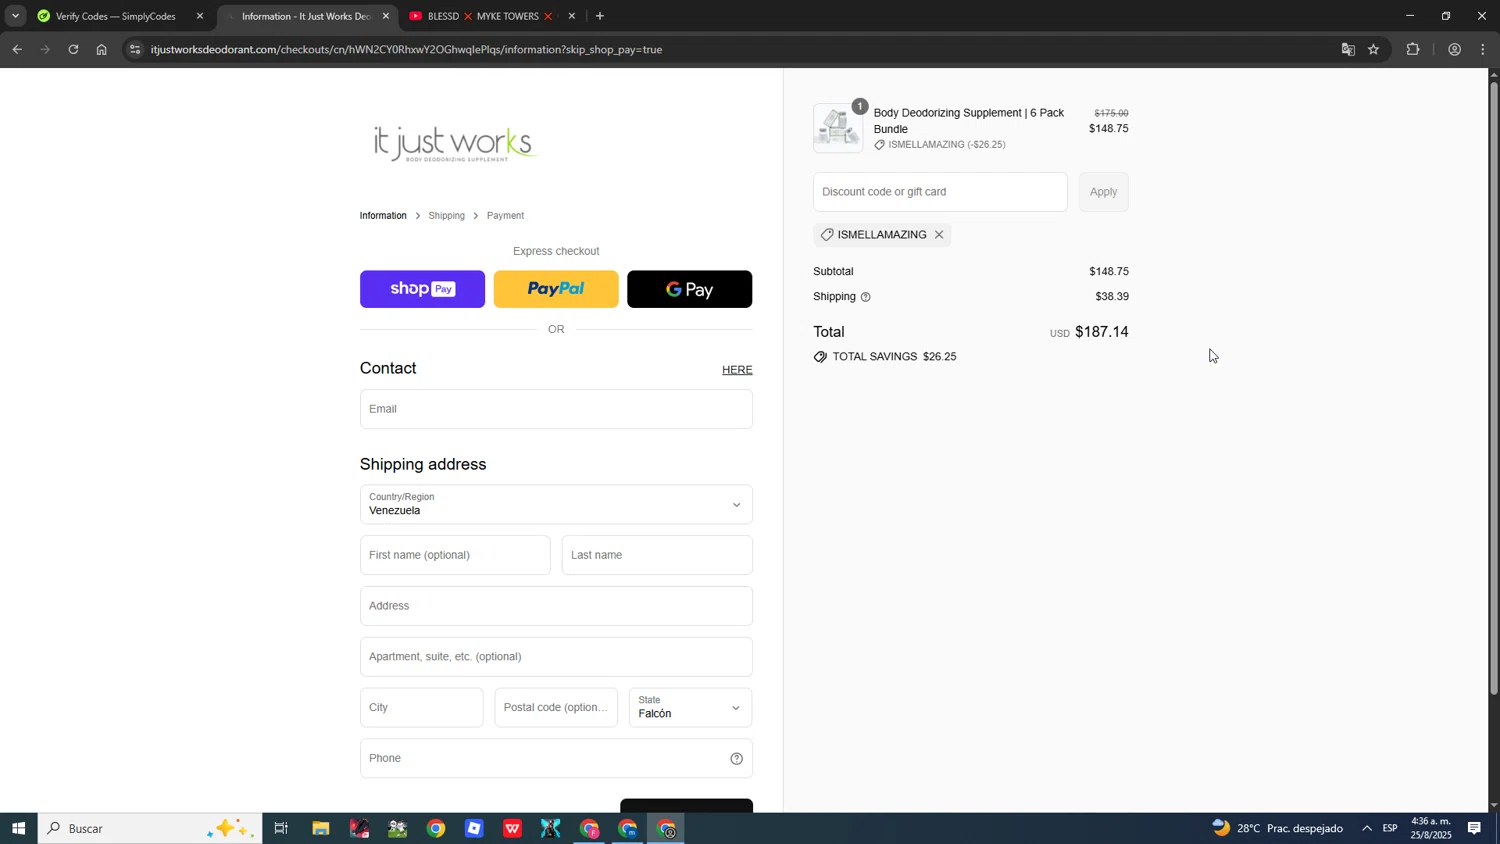Viewport: 1500px width, 844px height.
Task: Focus the Phone field
Action: click(x=556, y=759)
